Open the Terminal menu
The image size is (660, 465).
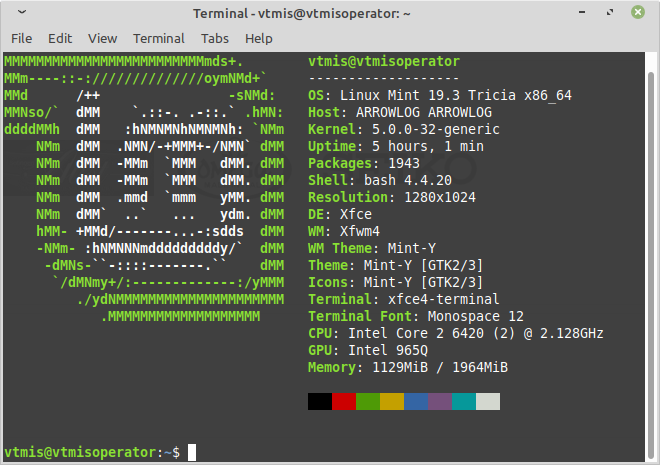[x=159, y=39]
